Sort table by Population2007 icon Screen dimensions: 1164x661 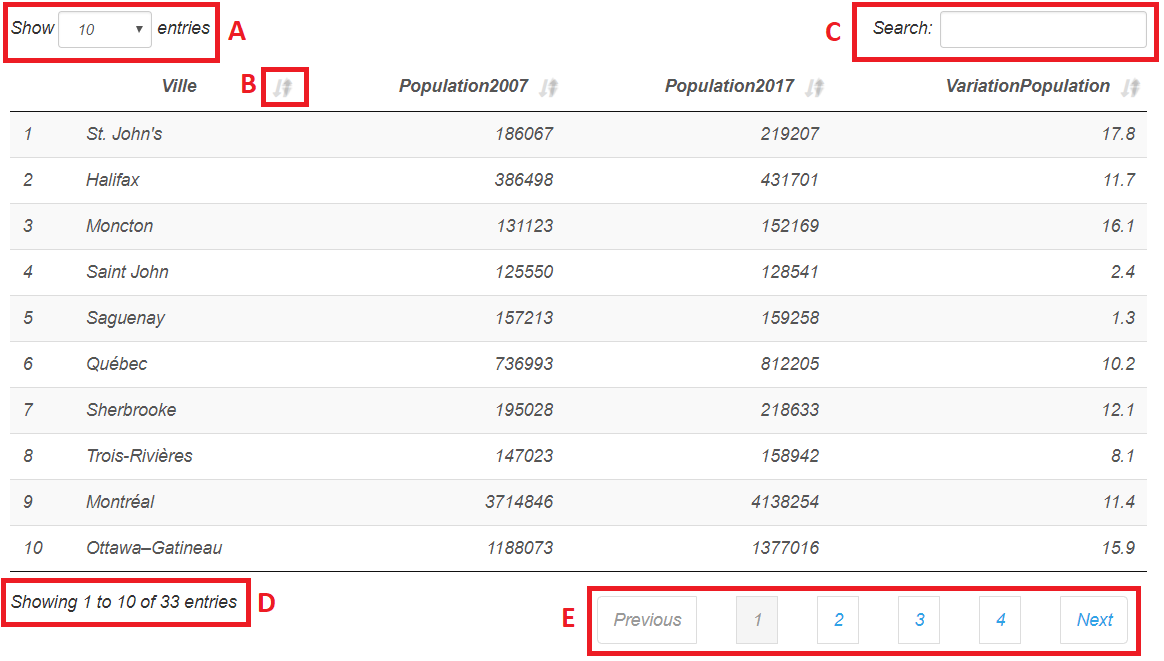click(x=547, y=88)
